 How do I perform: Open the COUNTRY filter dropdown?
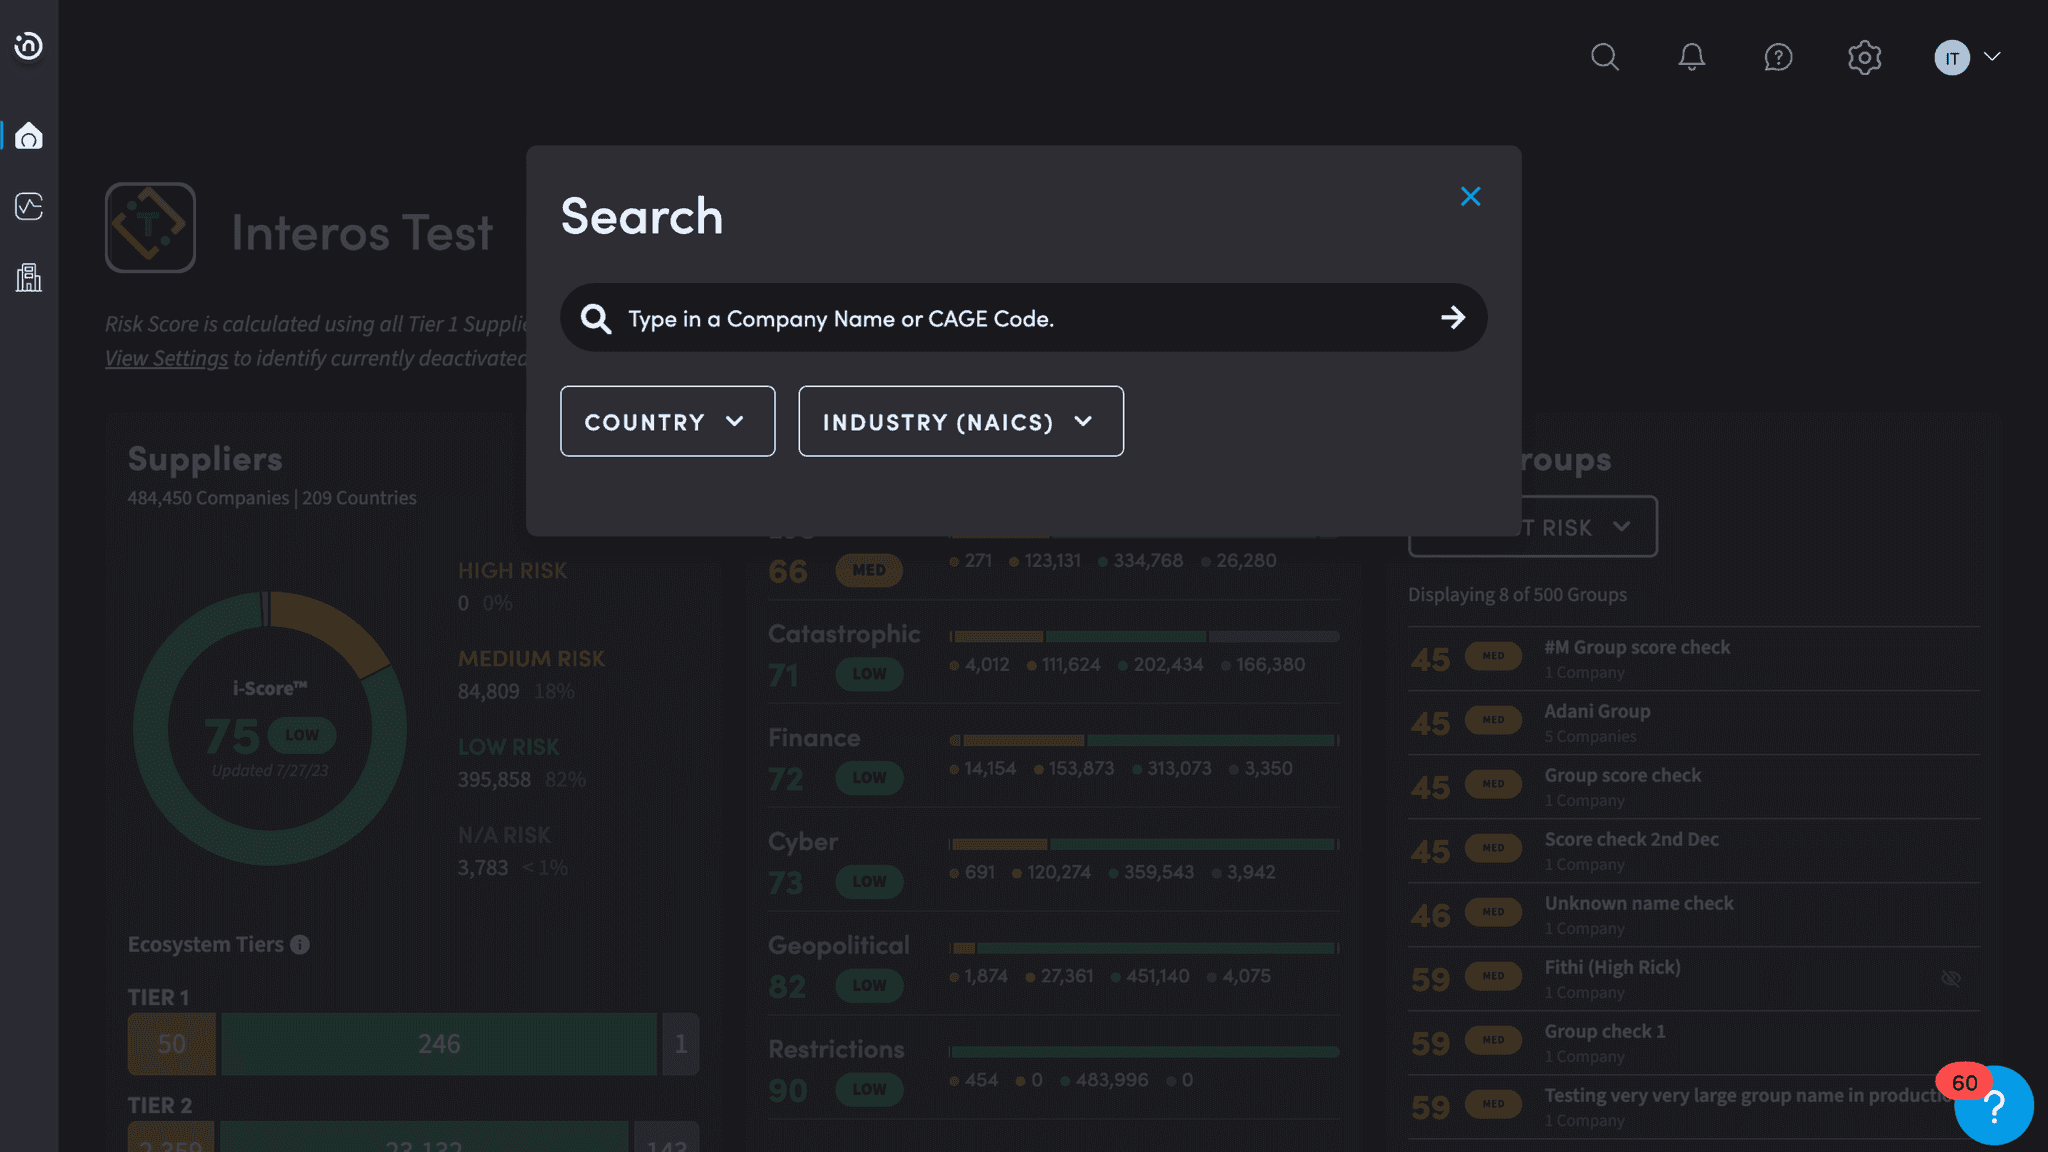[667, 421]
